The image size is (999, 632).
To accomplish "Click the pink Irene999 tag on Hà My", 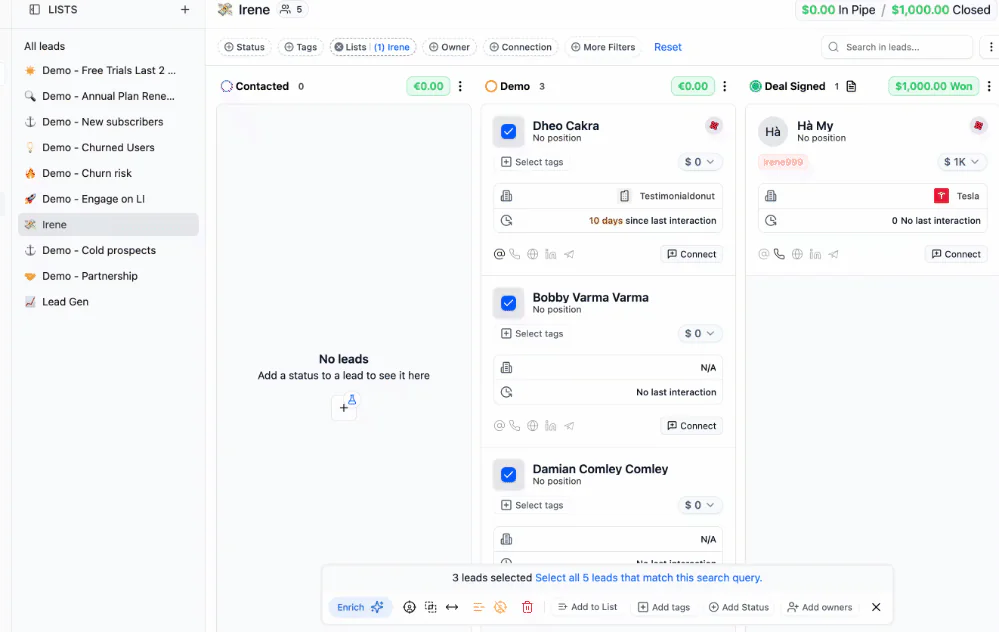I will tap(783, 162).
